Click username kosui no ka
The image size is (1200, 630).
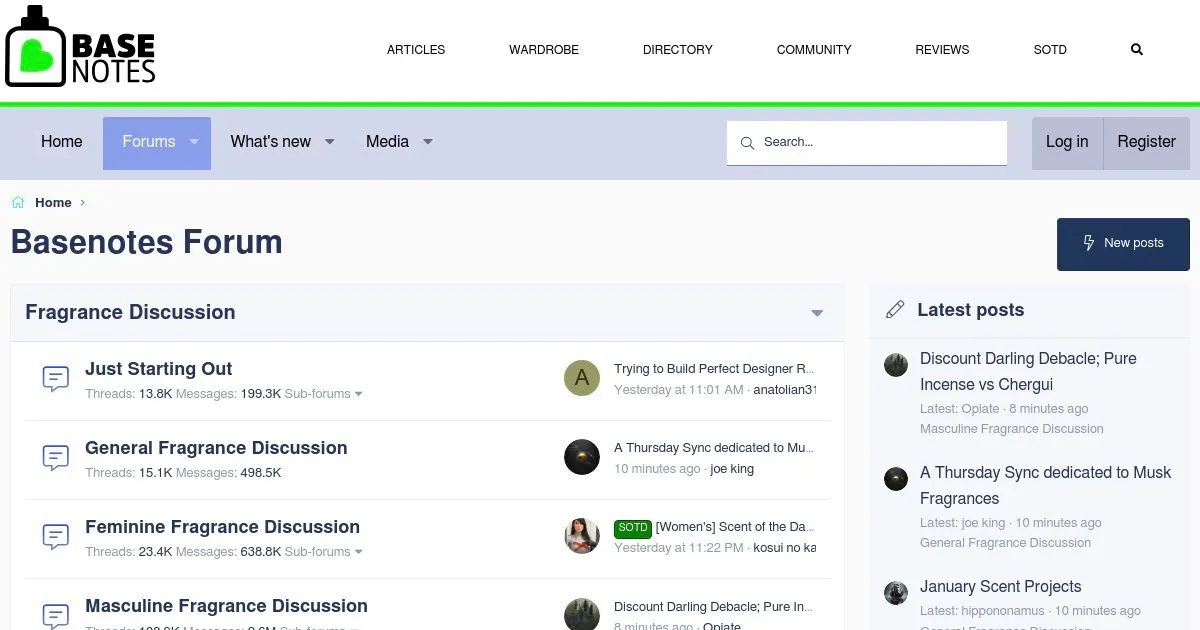[x=784, y=548]
